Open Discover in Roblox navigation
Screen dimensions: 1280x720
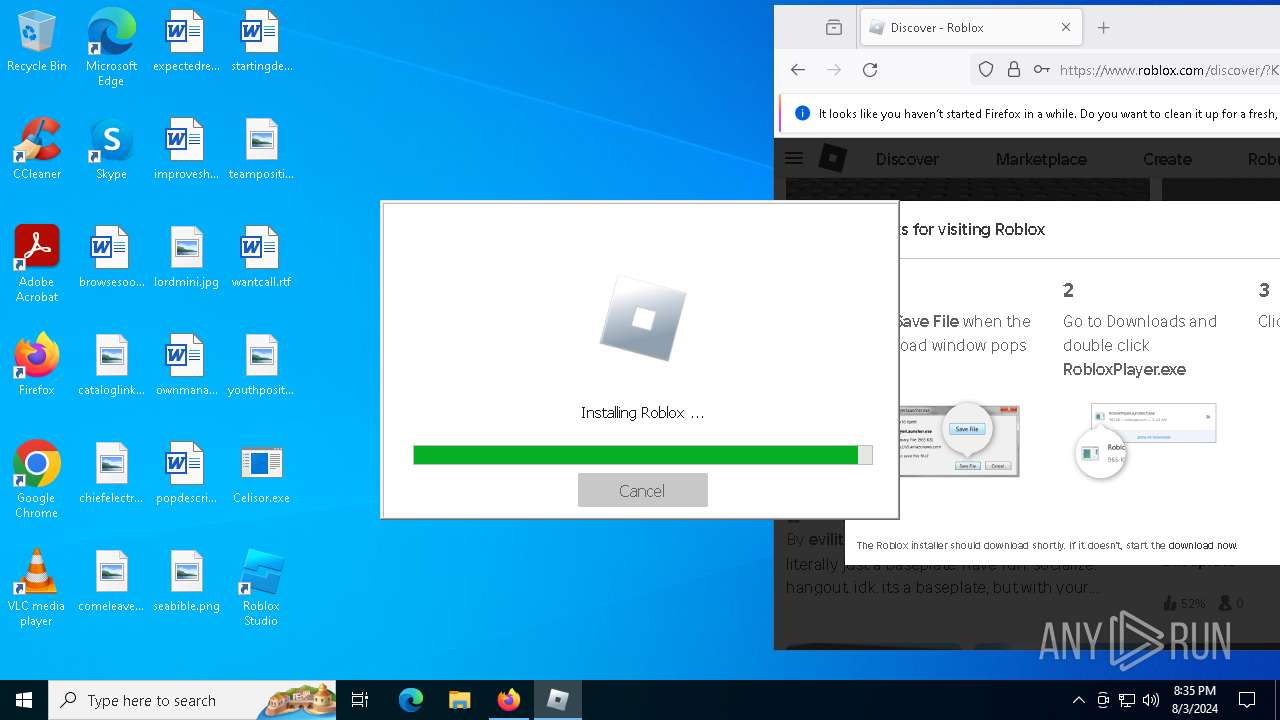pyautogui.click(x=907, y=159)
